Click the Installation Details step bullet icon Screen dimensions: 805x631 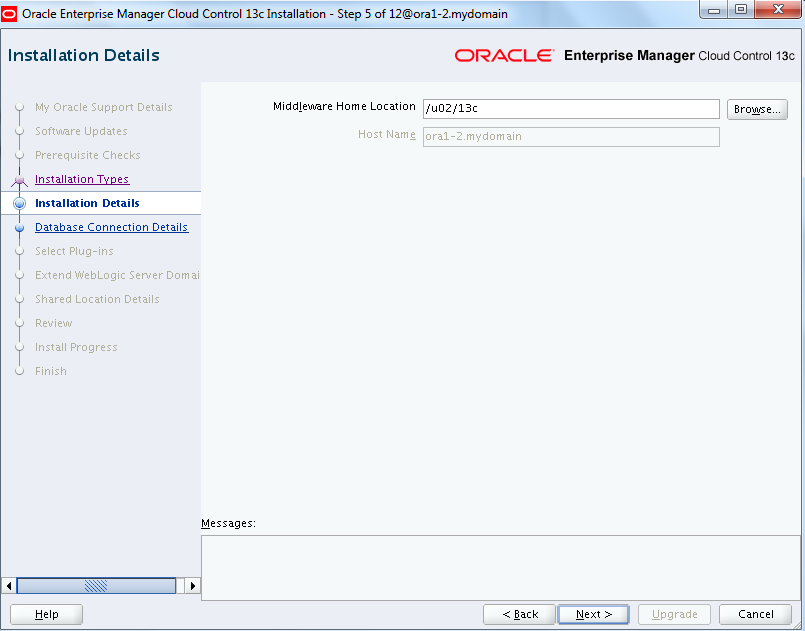pos(19,204)
